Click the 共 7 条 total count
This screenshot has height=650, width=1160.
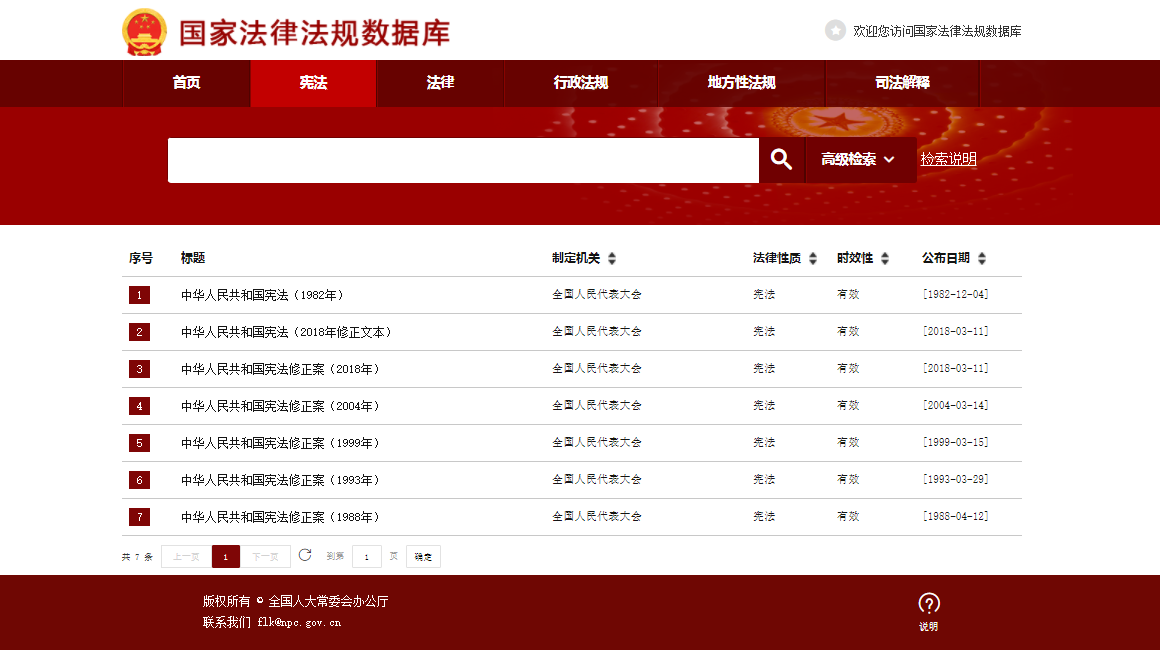point(137,557)
